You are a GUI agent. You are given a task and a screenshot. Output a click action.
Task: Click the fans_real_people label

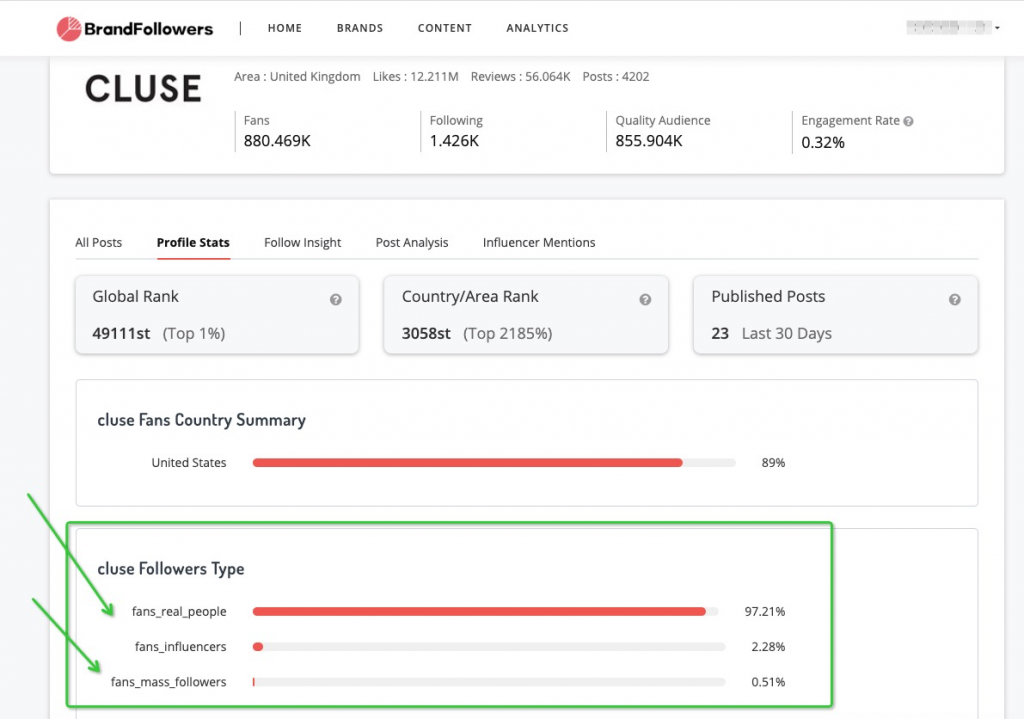(x=179, y=611)
